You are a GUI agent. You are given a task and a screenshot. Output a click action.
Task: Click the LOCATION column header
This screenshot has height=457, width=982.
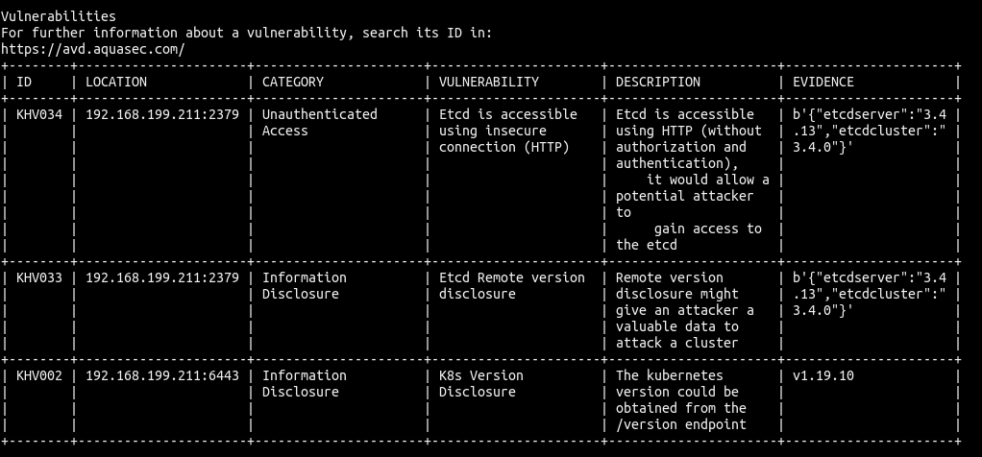116,82
